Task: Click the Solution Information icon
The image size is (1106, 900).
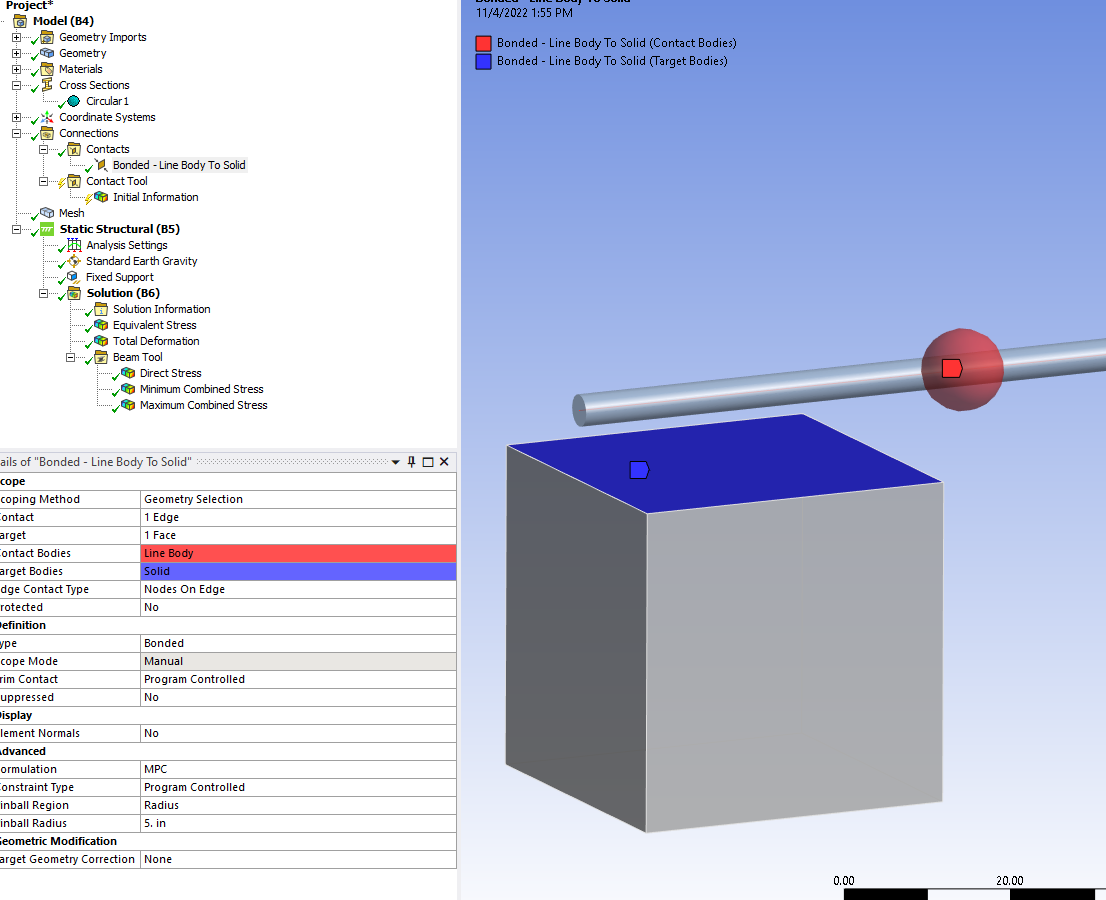Action: [x=101, y=309]
